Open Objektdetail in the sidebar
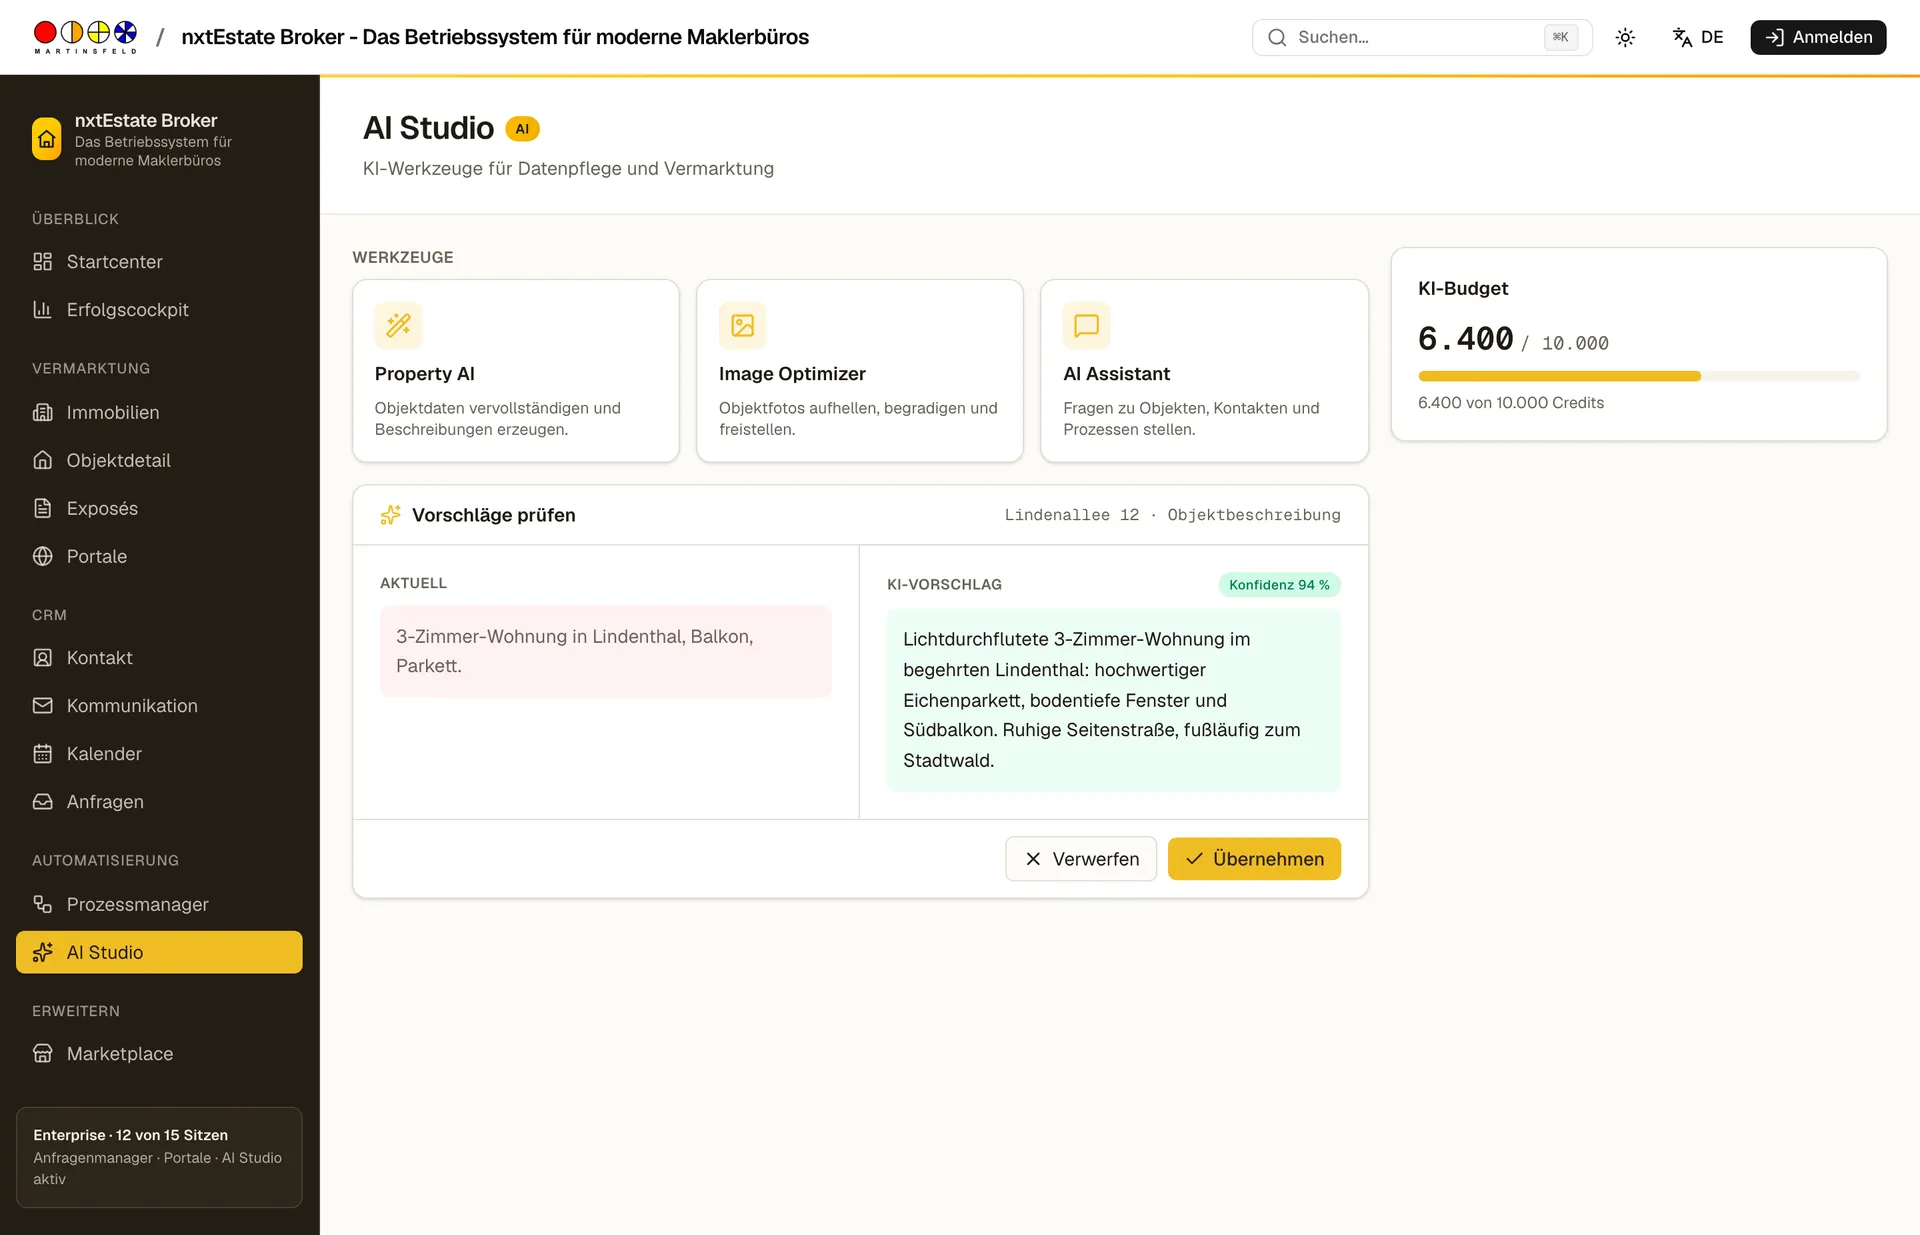This screenshot has height=1235, width=1920. click(159, 460)
